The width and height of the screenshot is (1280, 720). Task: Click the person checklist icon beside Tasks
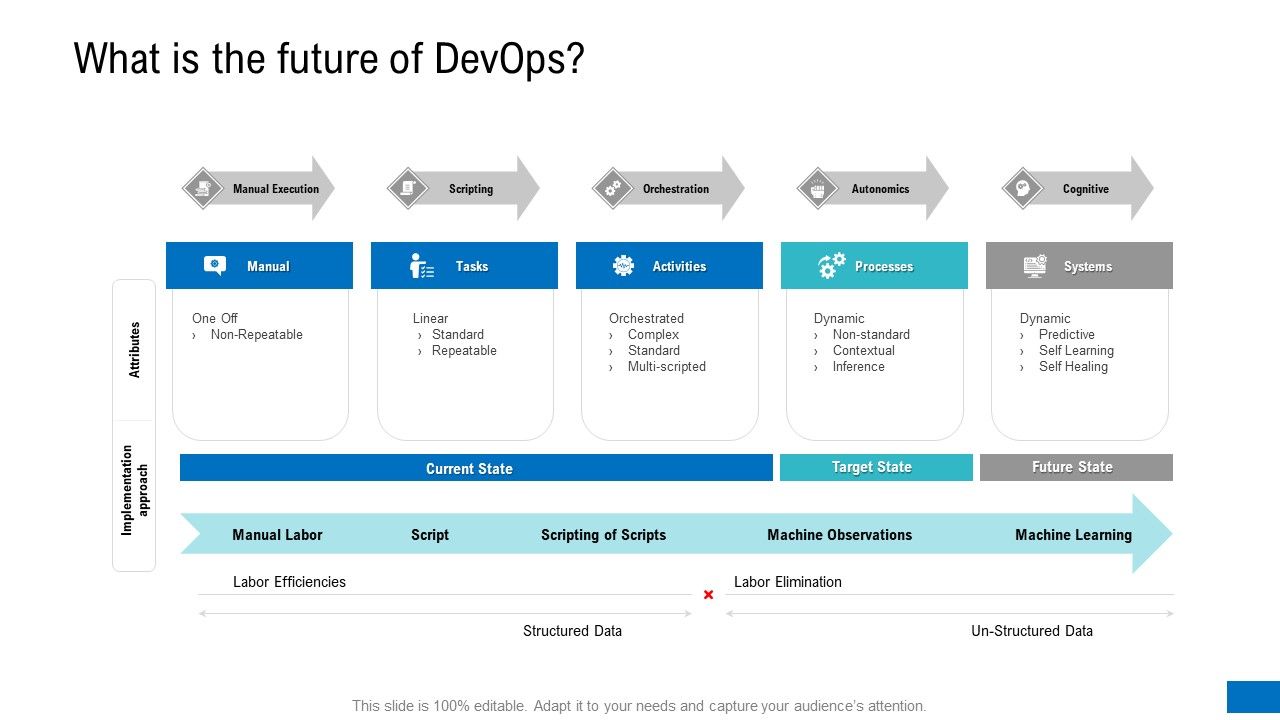(x=422, y=266)
